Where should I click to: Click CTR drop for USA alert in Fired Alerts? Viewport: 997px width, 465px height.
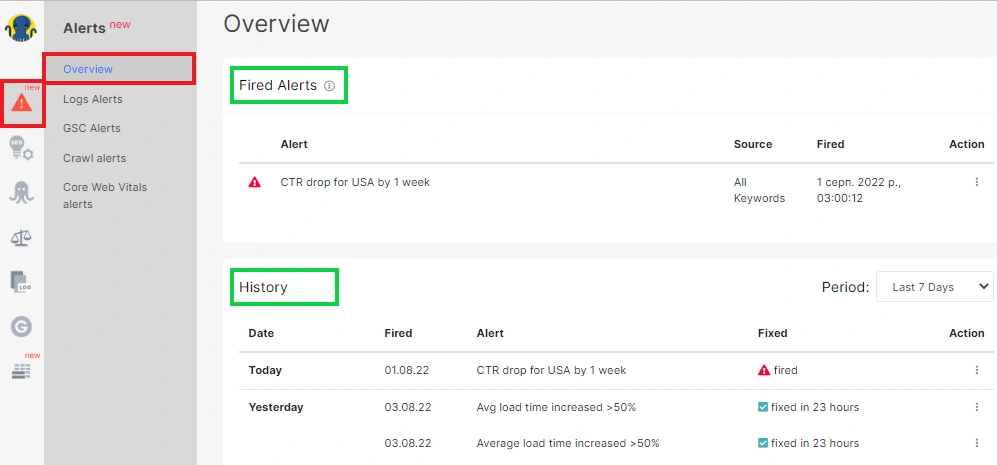coord(355,182)
